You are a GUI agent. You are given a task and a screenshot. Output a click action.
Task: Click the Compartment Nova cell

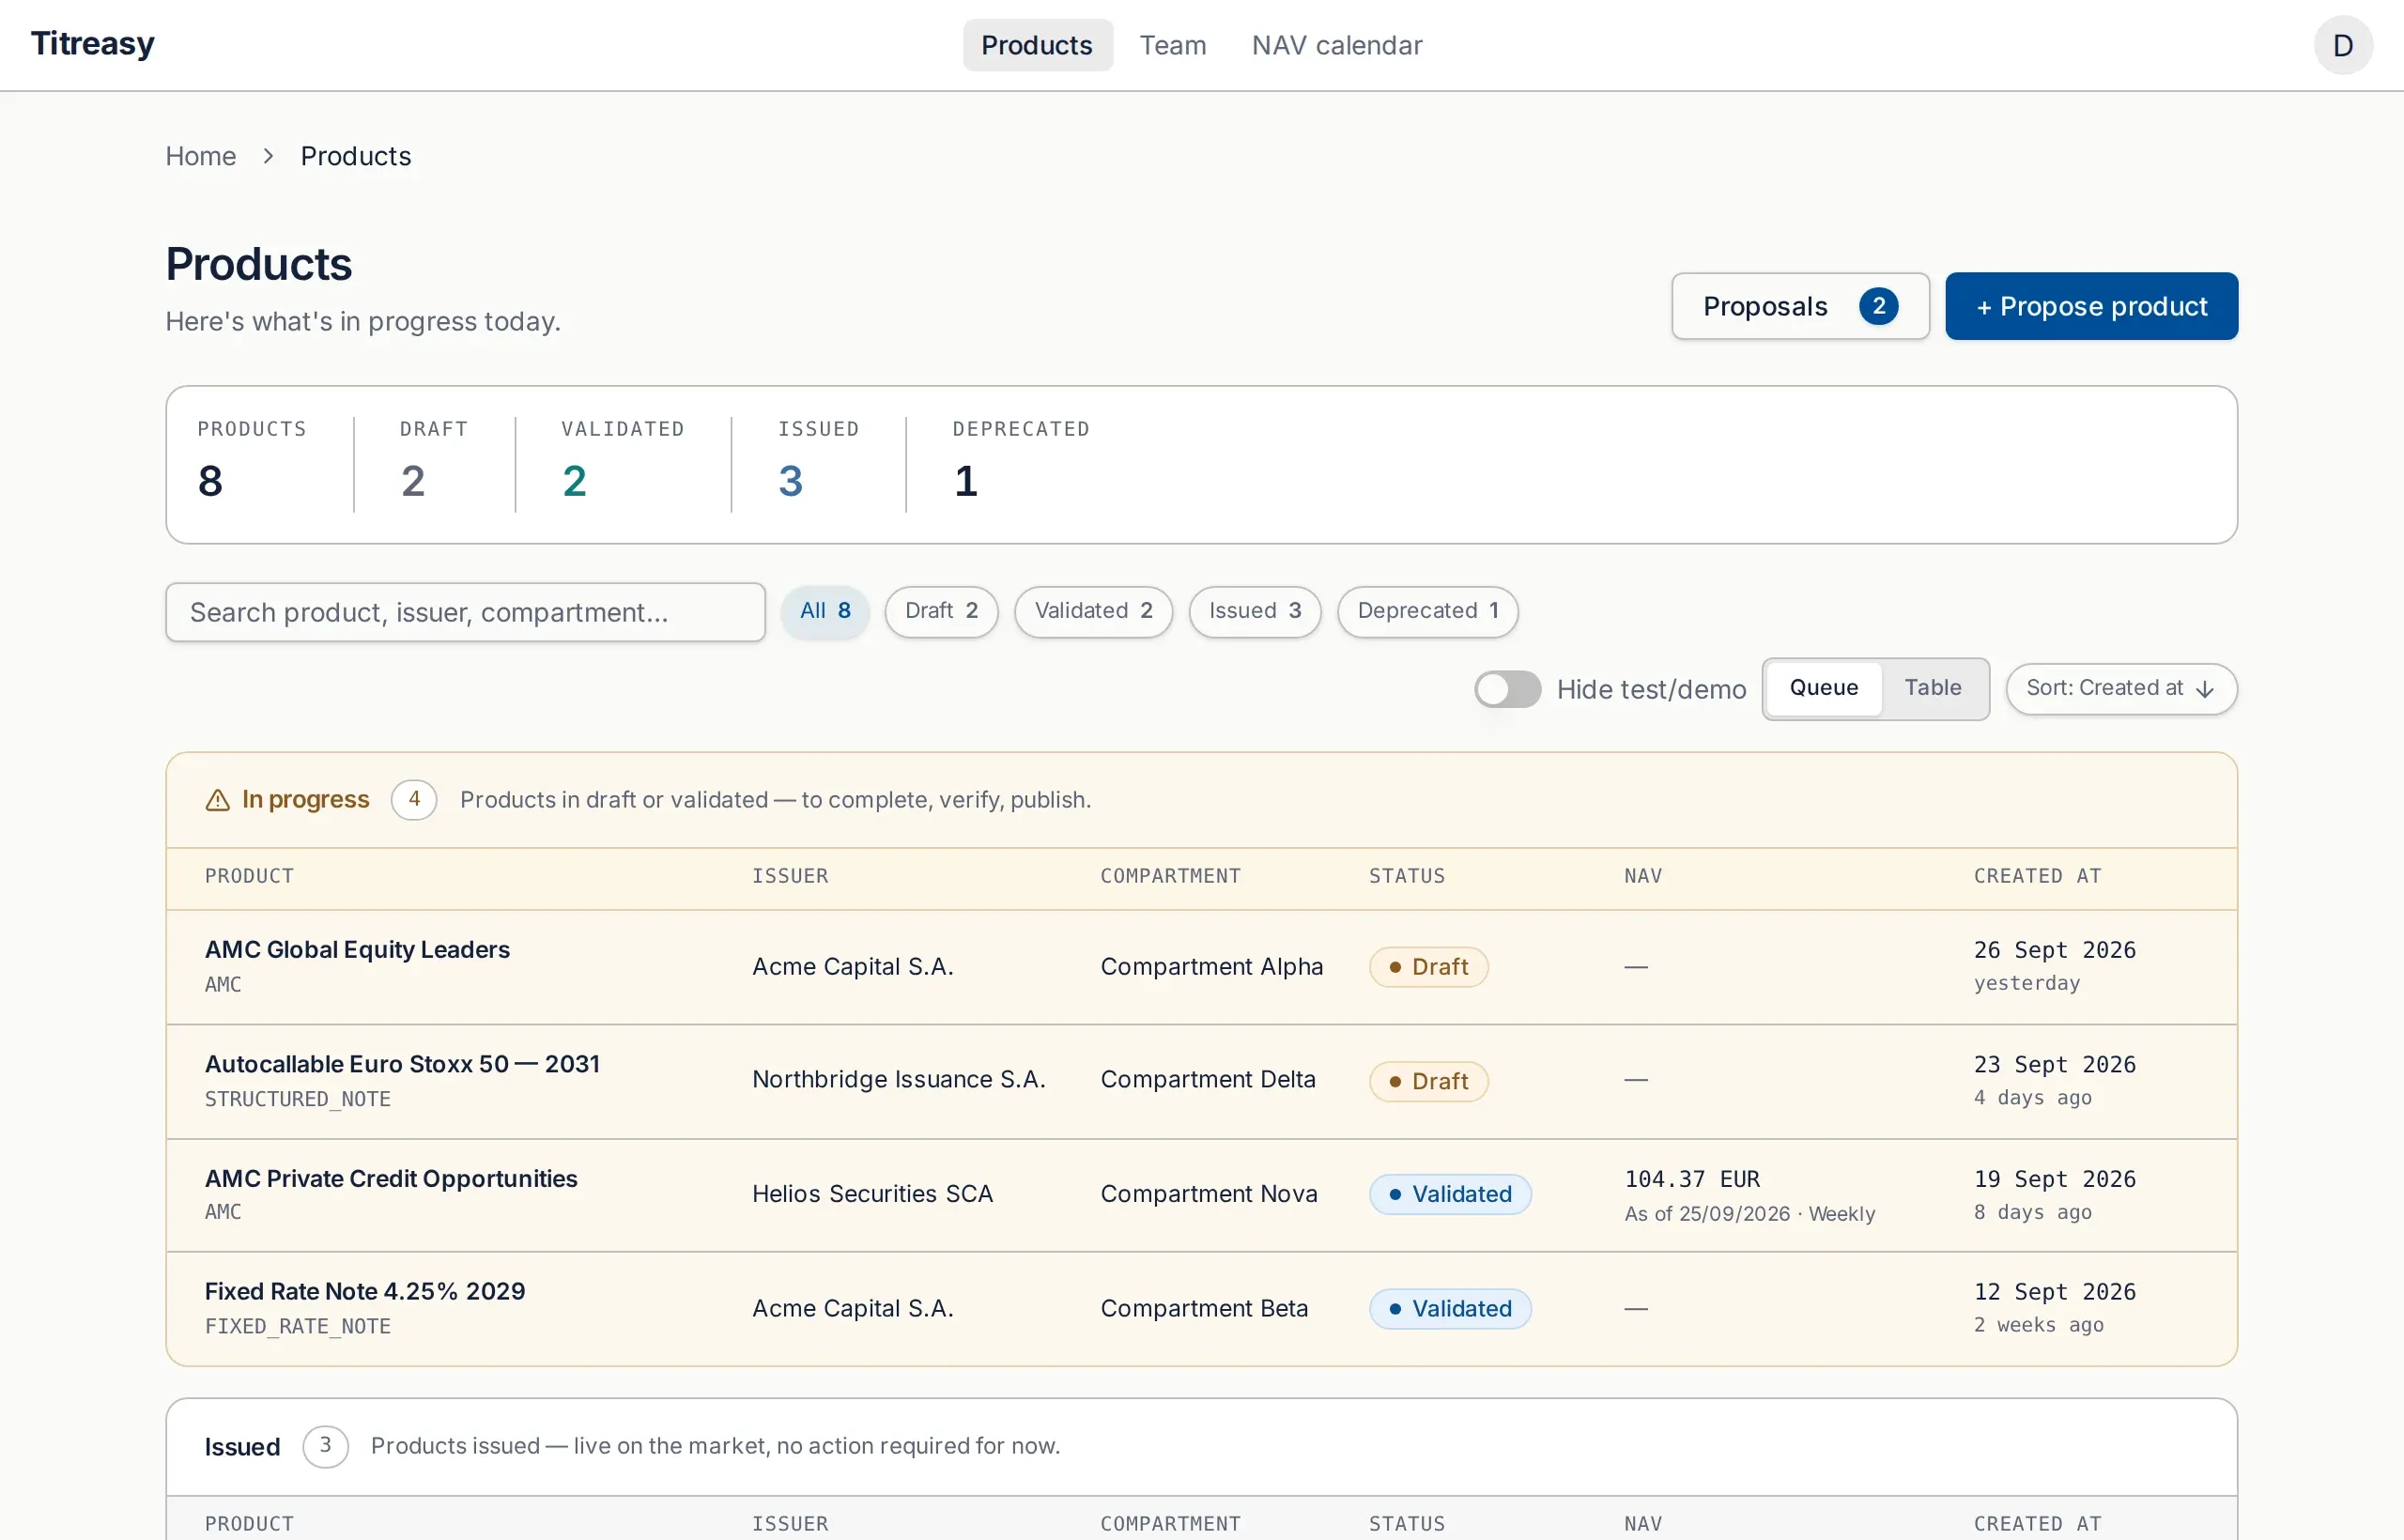[1208, 1194]
